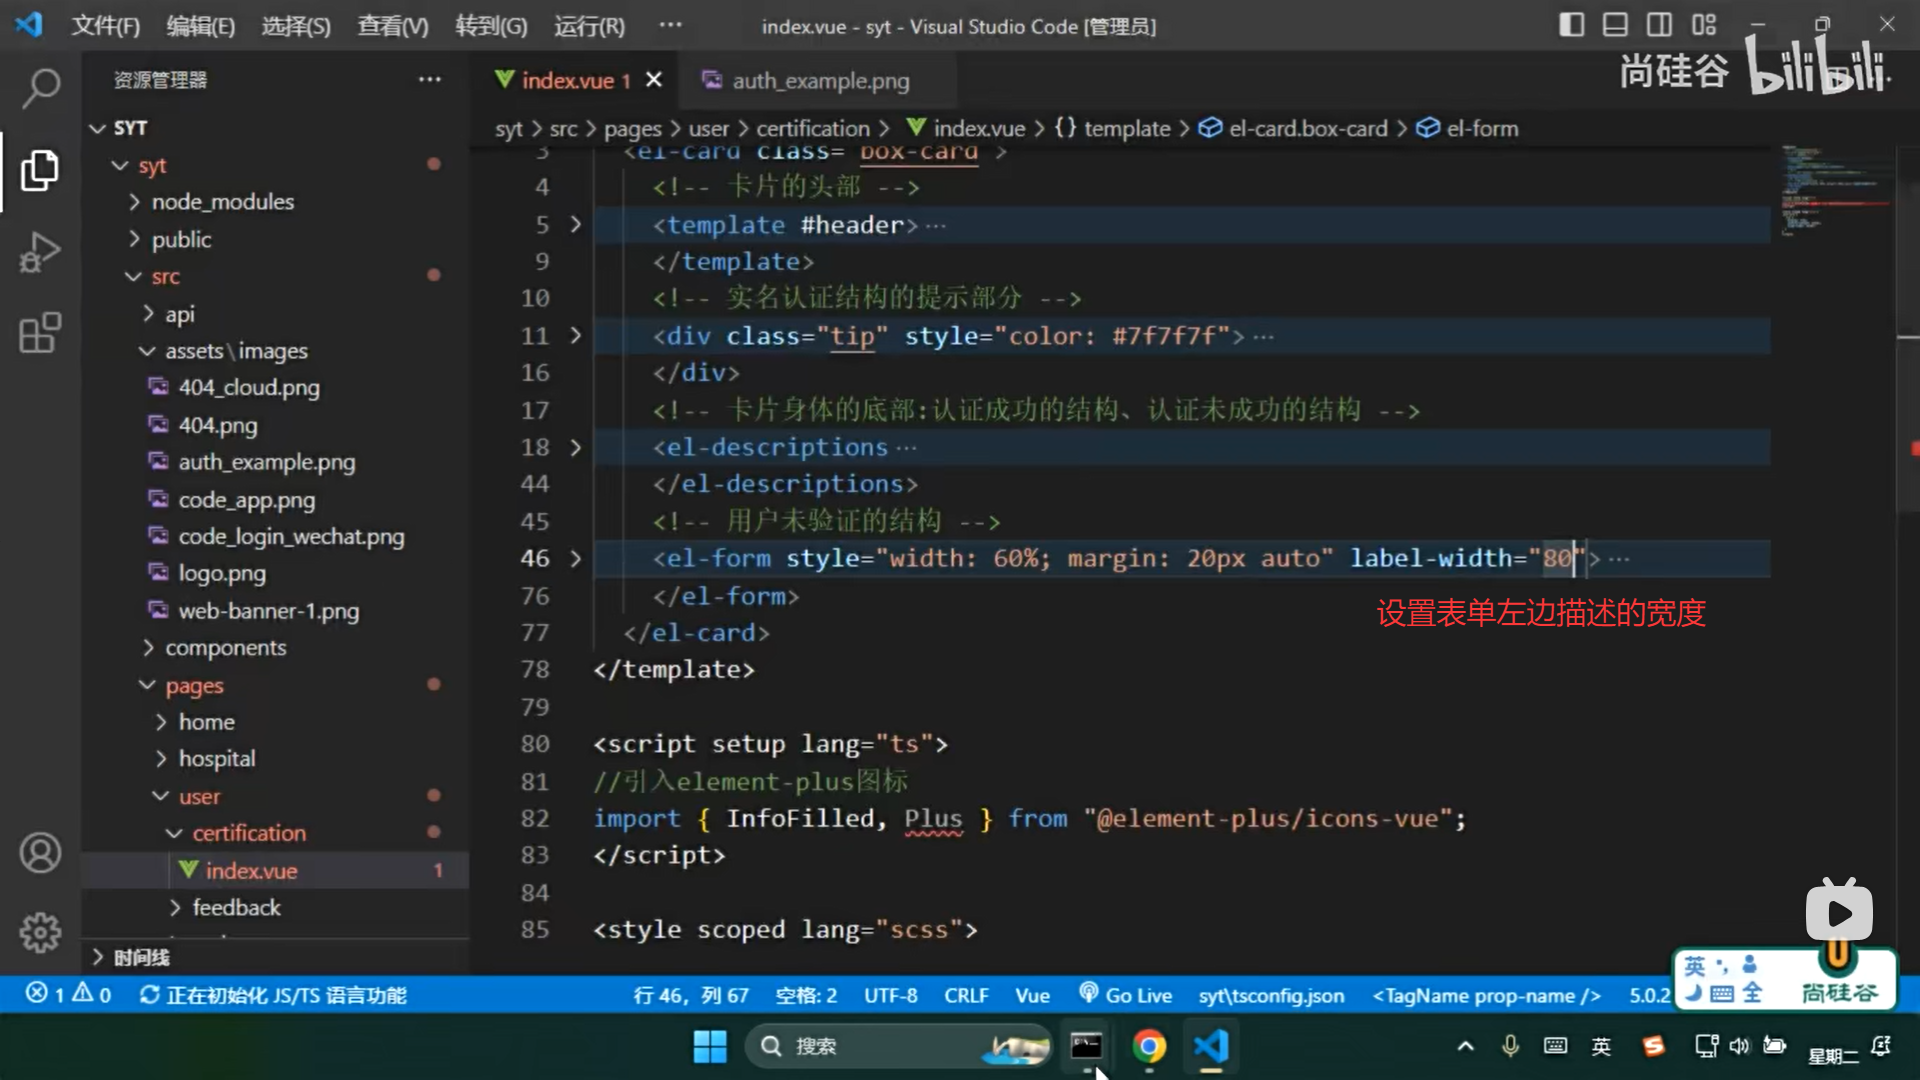Toggle the bottom panel layout icon
Image resolution: width=1920 pixels, height=1080 pixels.
tap(1615, 25)
